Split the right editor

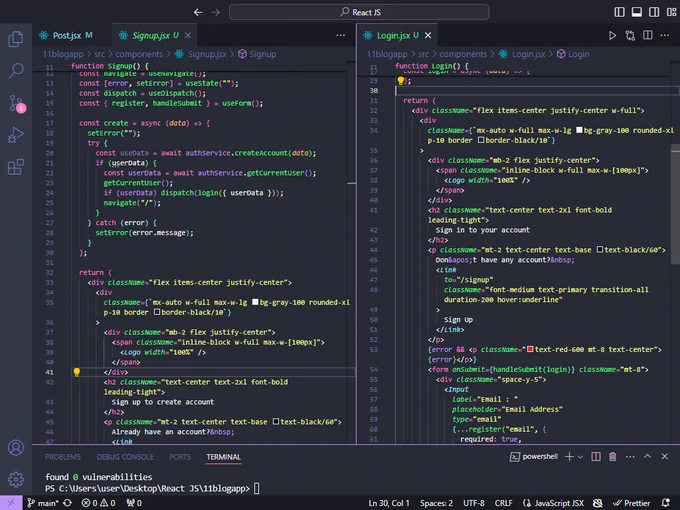pyautogui.click(x=647, y=35)
